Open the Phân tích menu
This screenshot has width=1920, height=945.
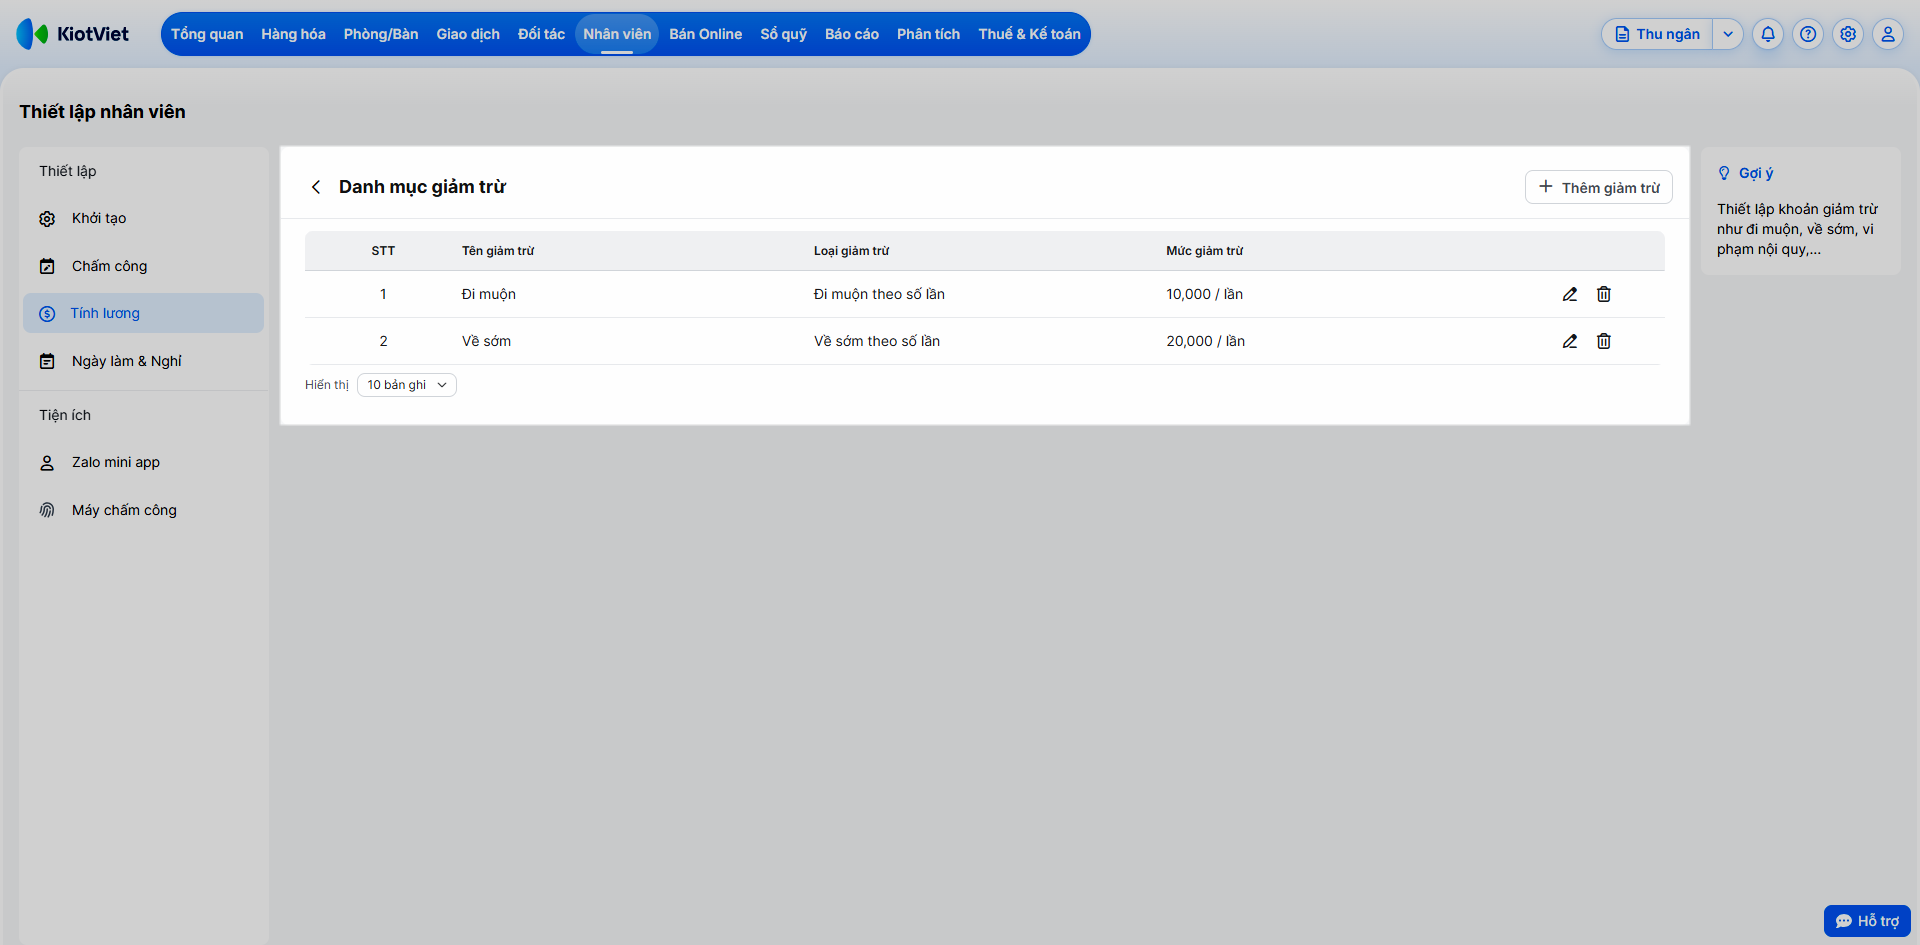coord(928,34)
